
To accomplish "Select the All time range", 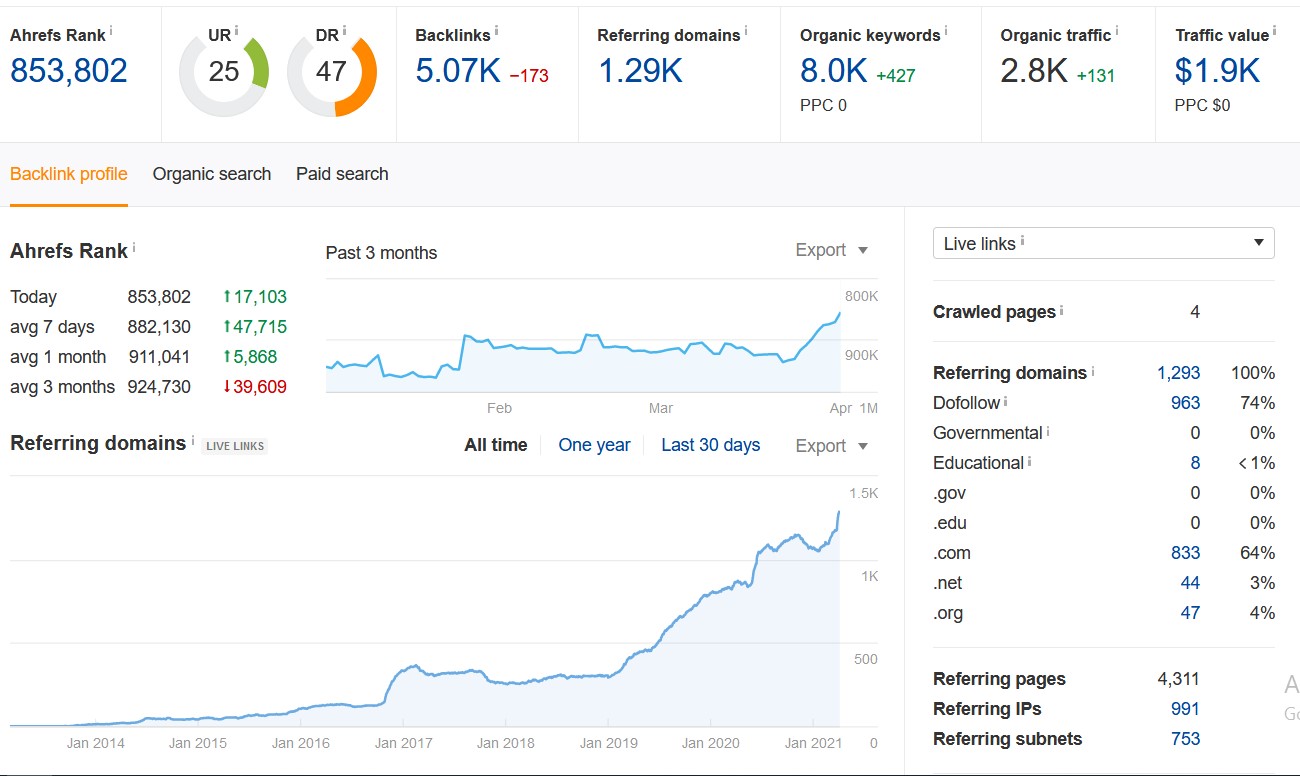I will tap(496, 445).
